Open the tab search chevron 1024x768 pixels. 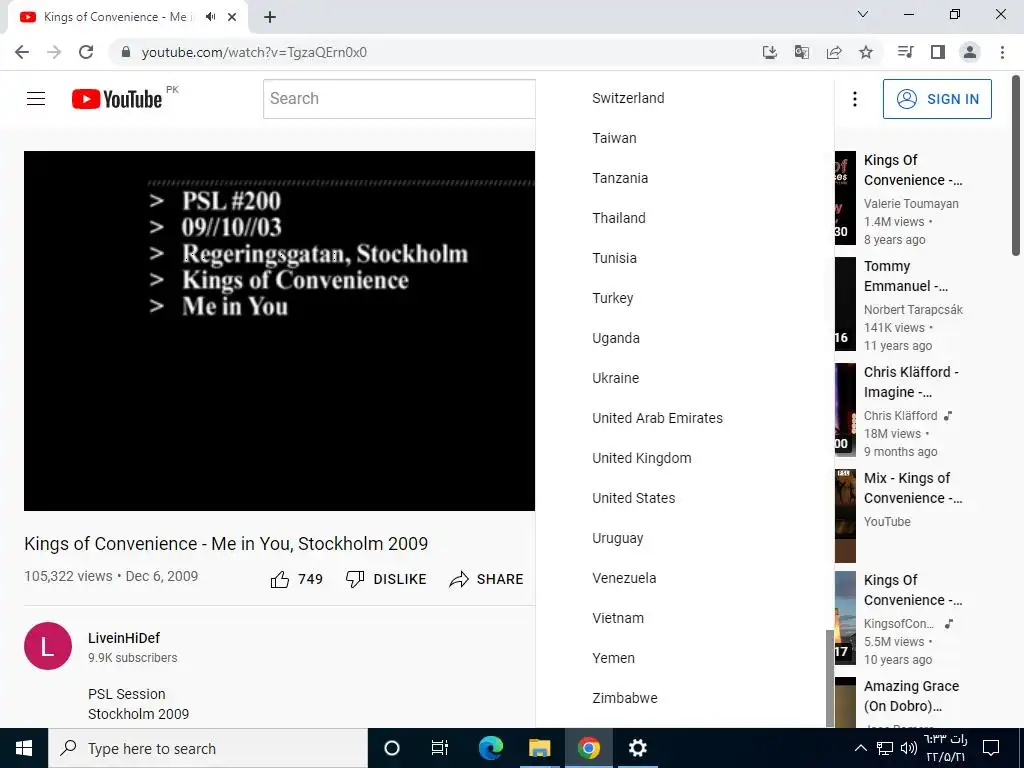[x=863, y=14]
